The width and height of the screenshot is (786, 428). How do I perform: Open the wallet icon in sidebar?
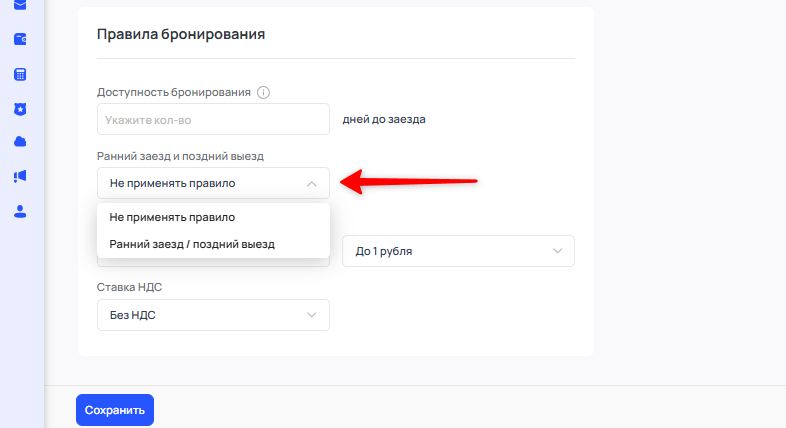coord(20,40)
